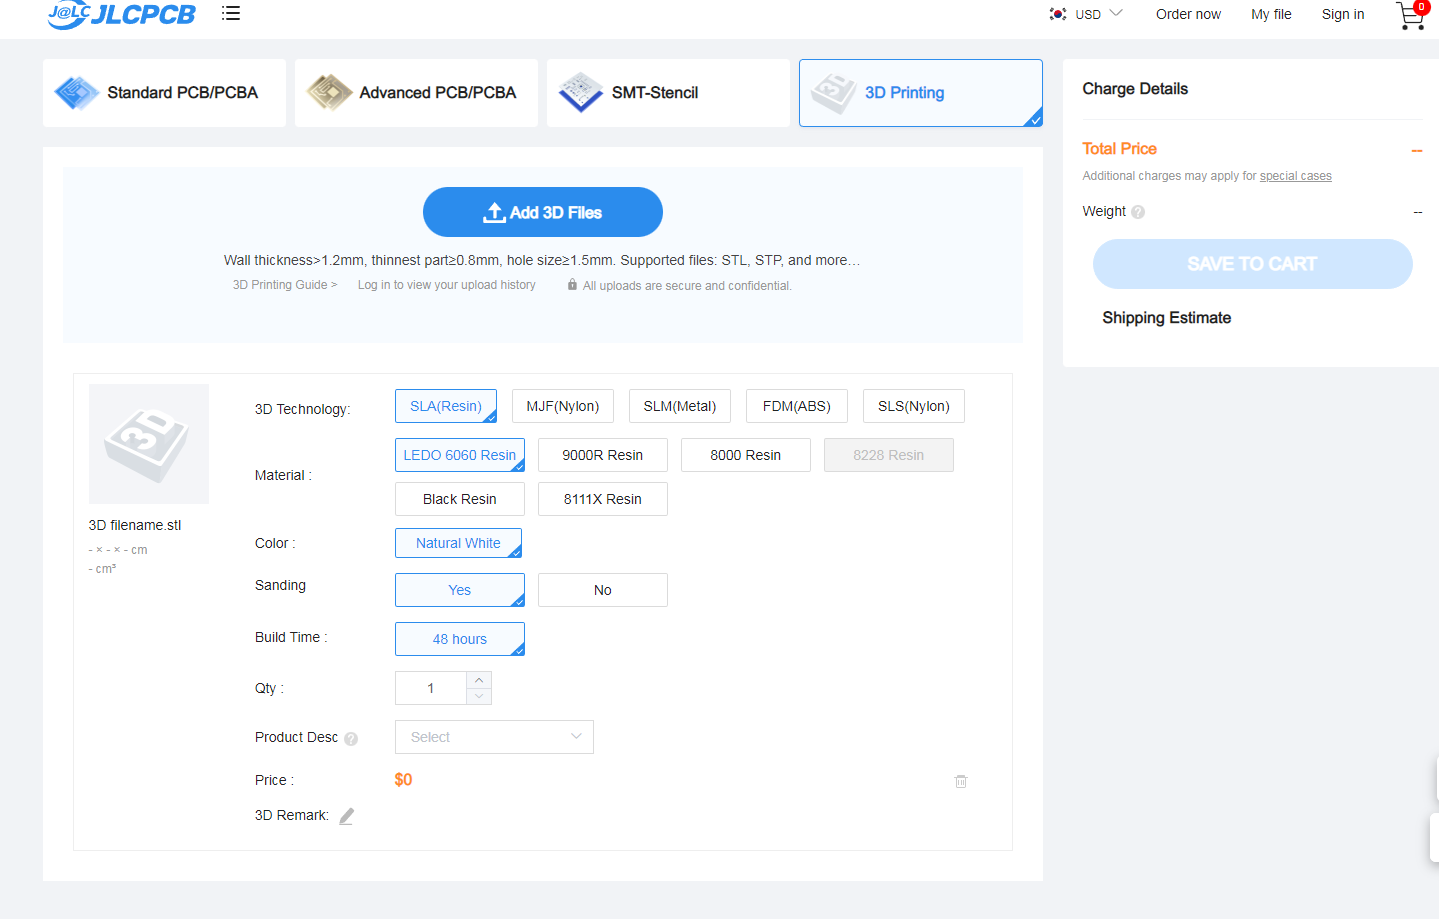Screen dimensions: 1439x919
Task: Enable sanding with Yes
Action: [x=460, y=590]
